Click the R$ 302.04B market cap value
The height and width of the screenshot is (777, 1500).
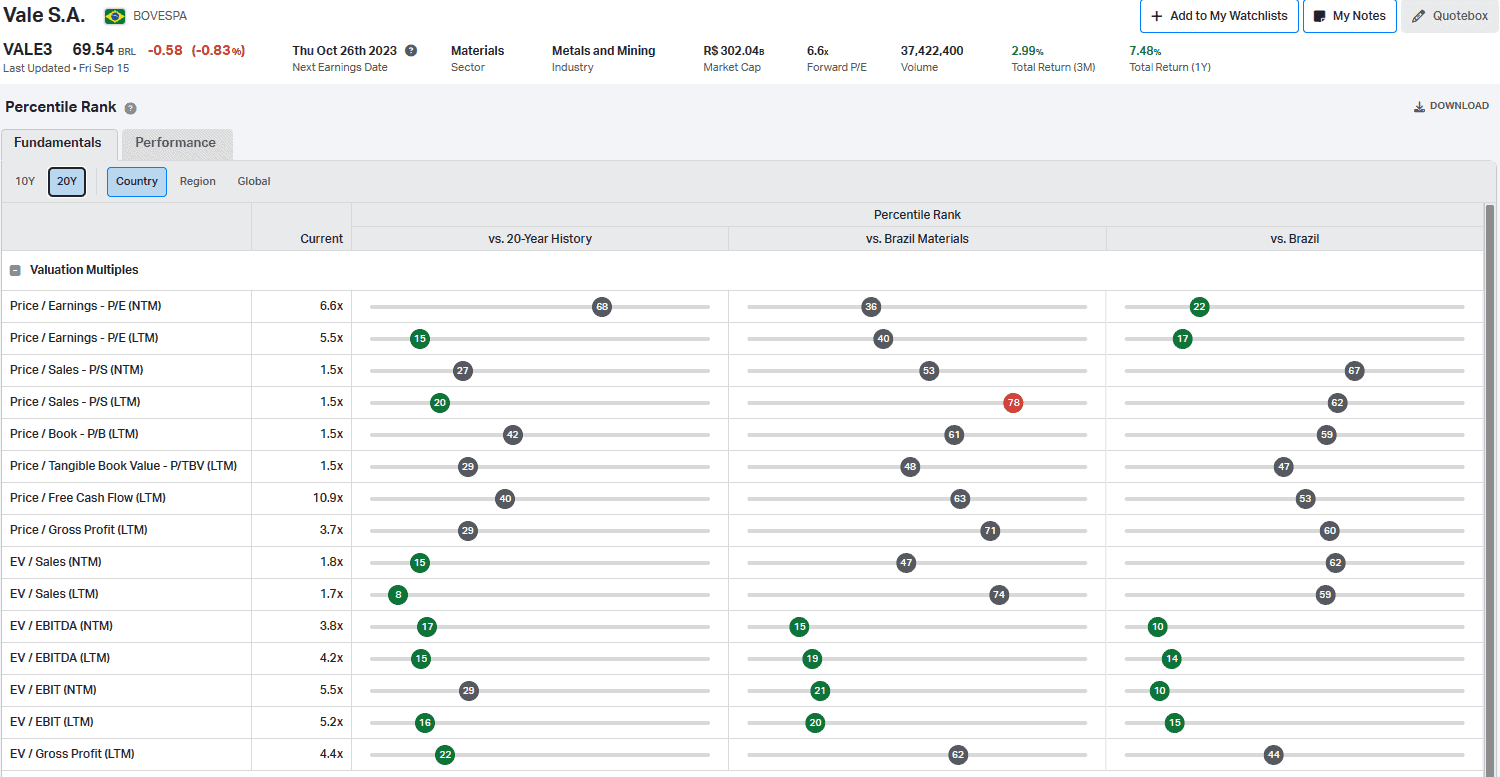(x=734, y=51)
